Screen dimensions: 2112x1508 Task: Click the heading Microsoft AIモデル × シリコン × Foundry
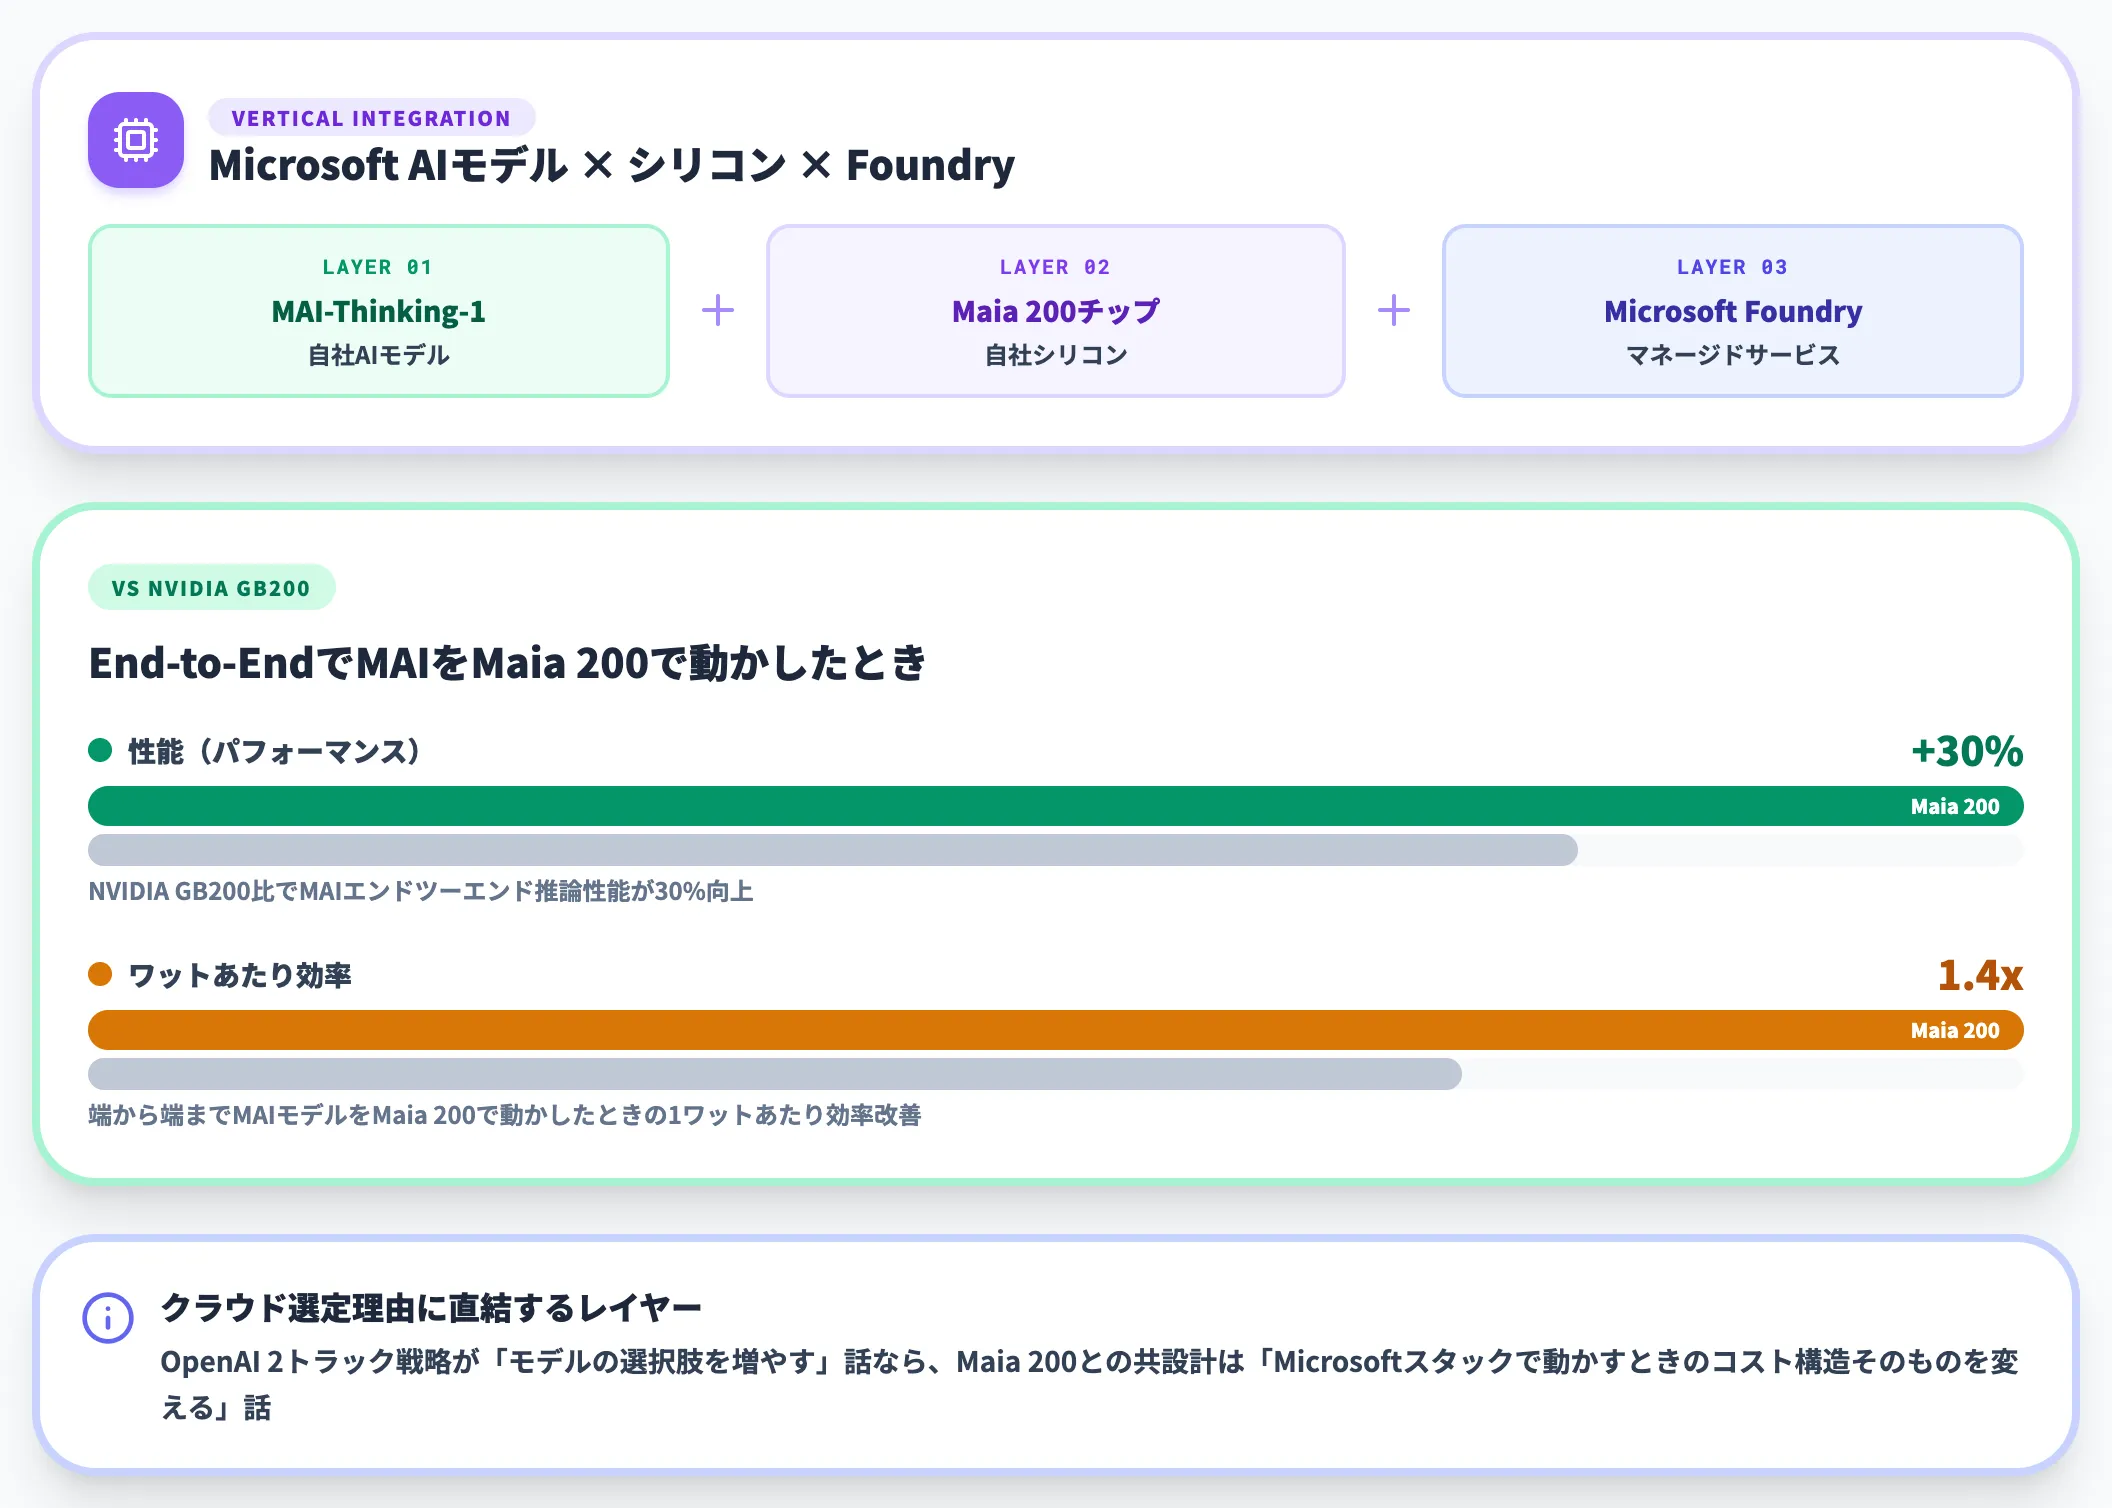pyautogui.click(x=612, y=165)
